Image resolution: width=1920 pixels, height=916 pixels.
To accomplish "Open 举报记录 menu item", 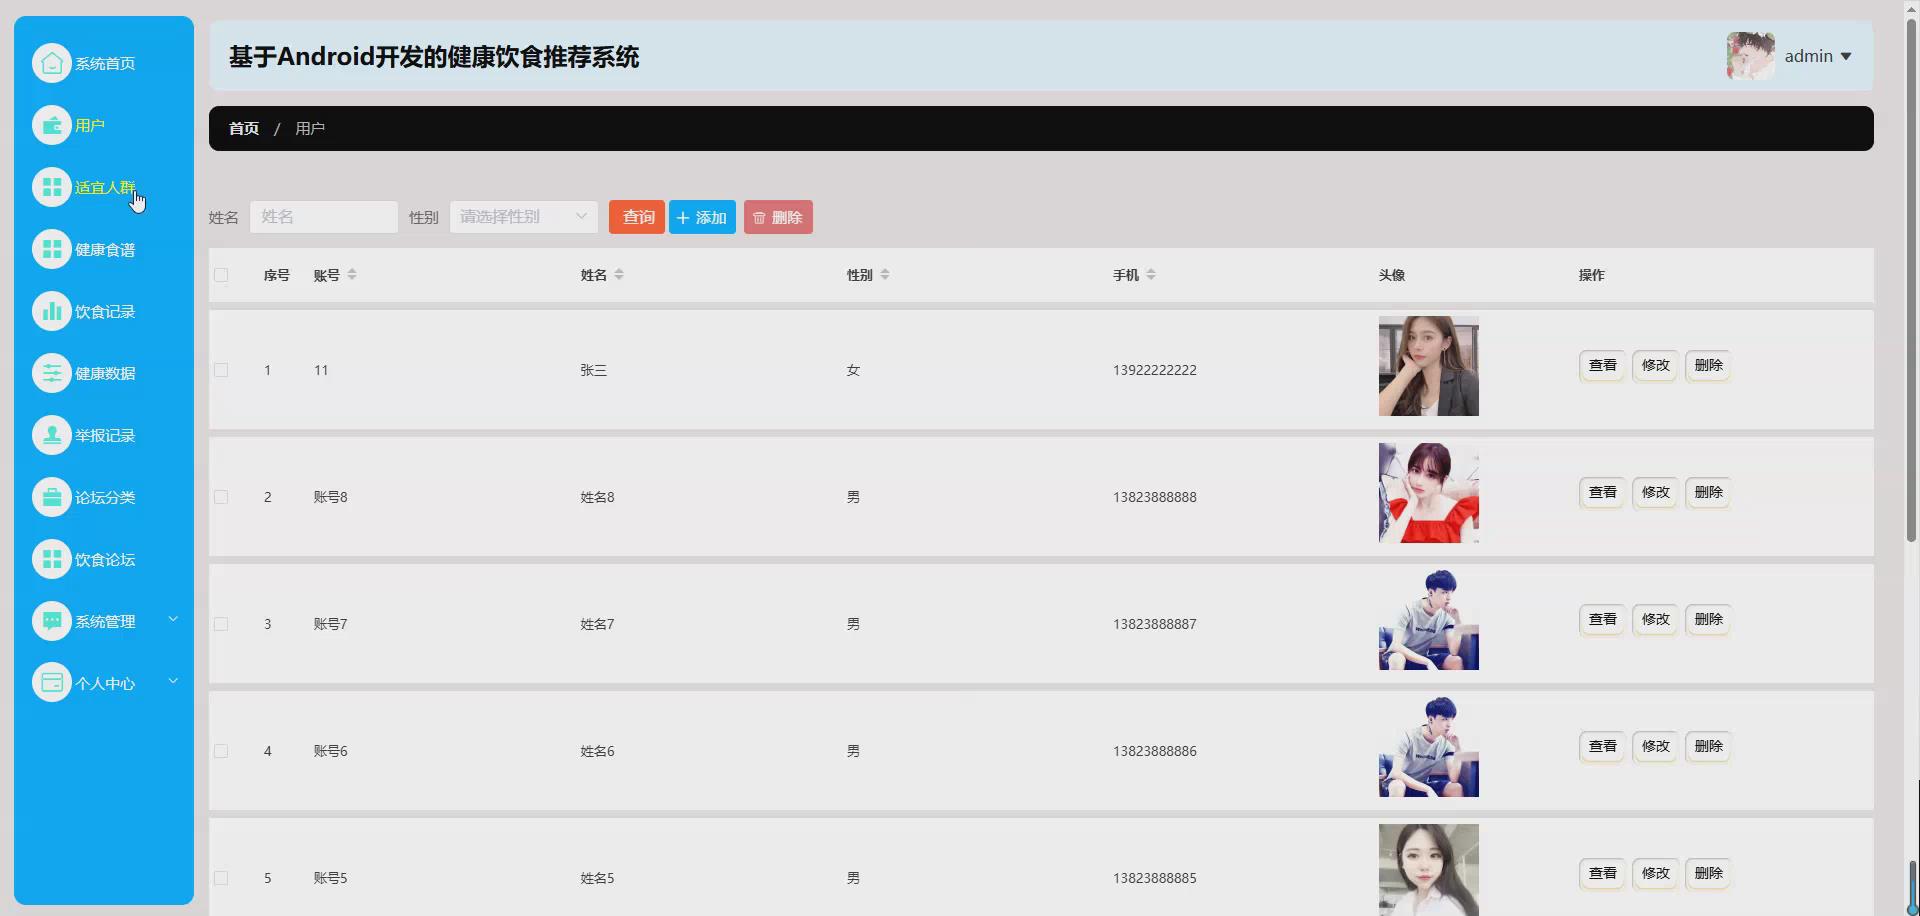I will pos(105,435).
